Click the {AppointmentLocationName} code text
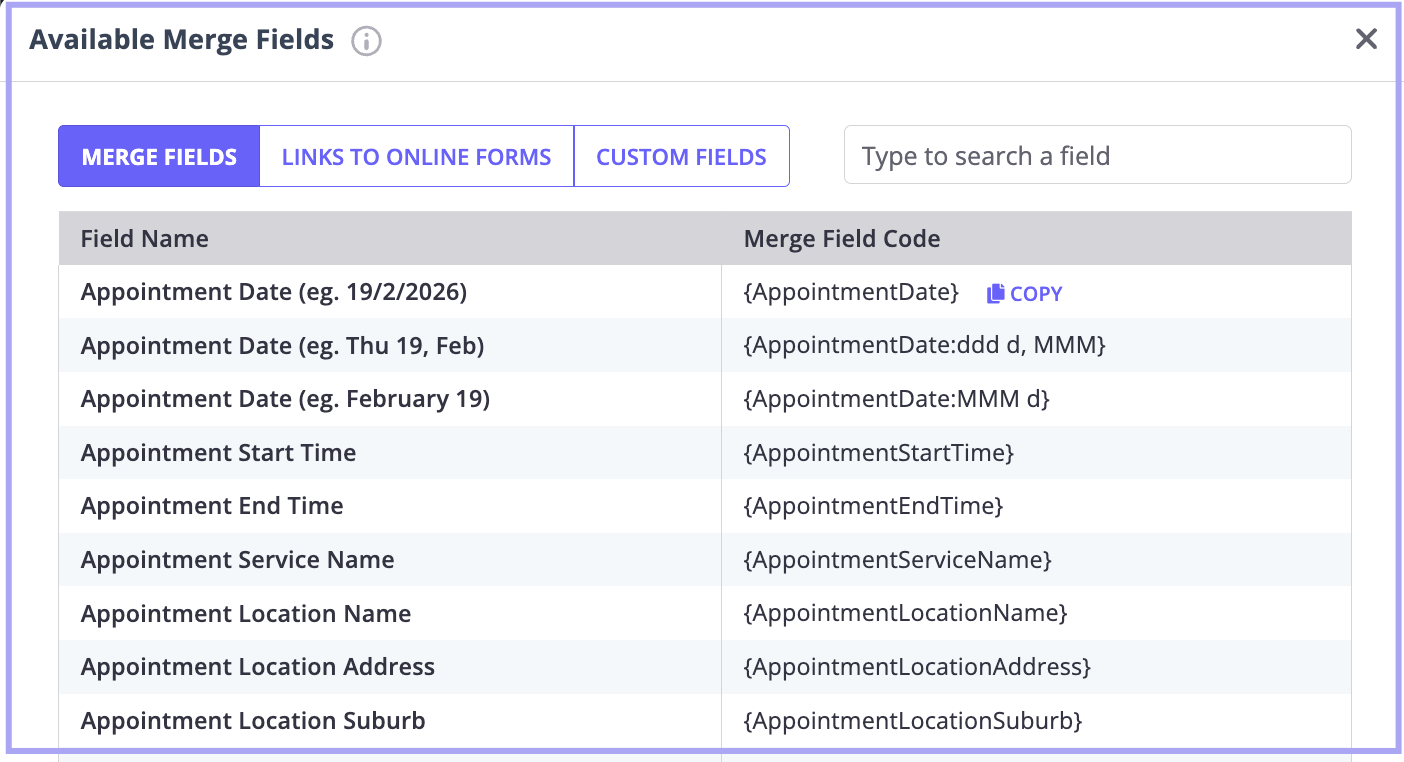 pos(905,613)
